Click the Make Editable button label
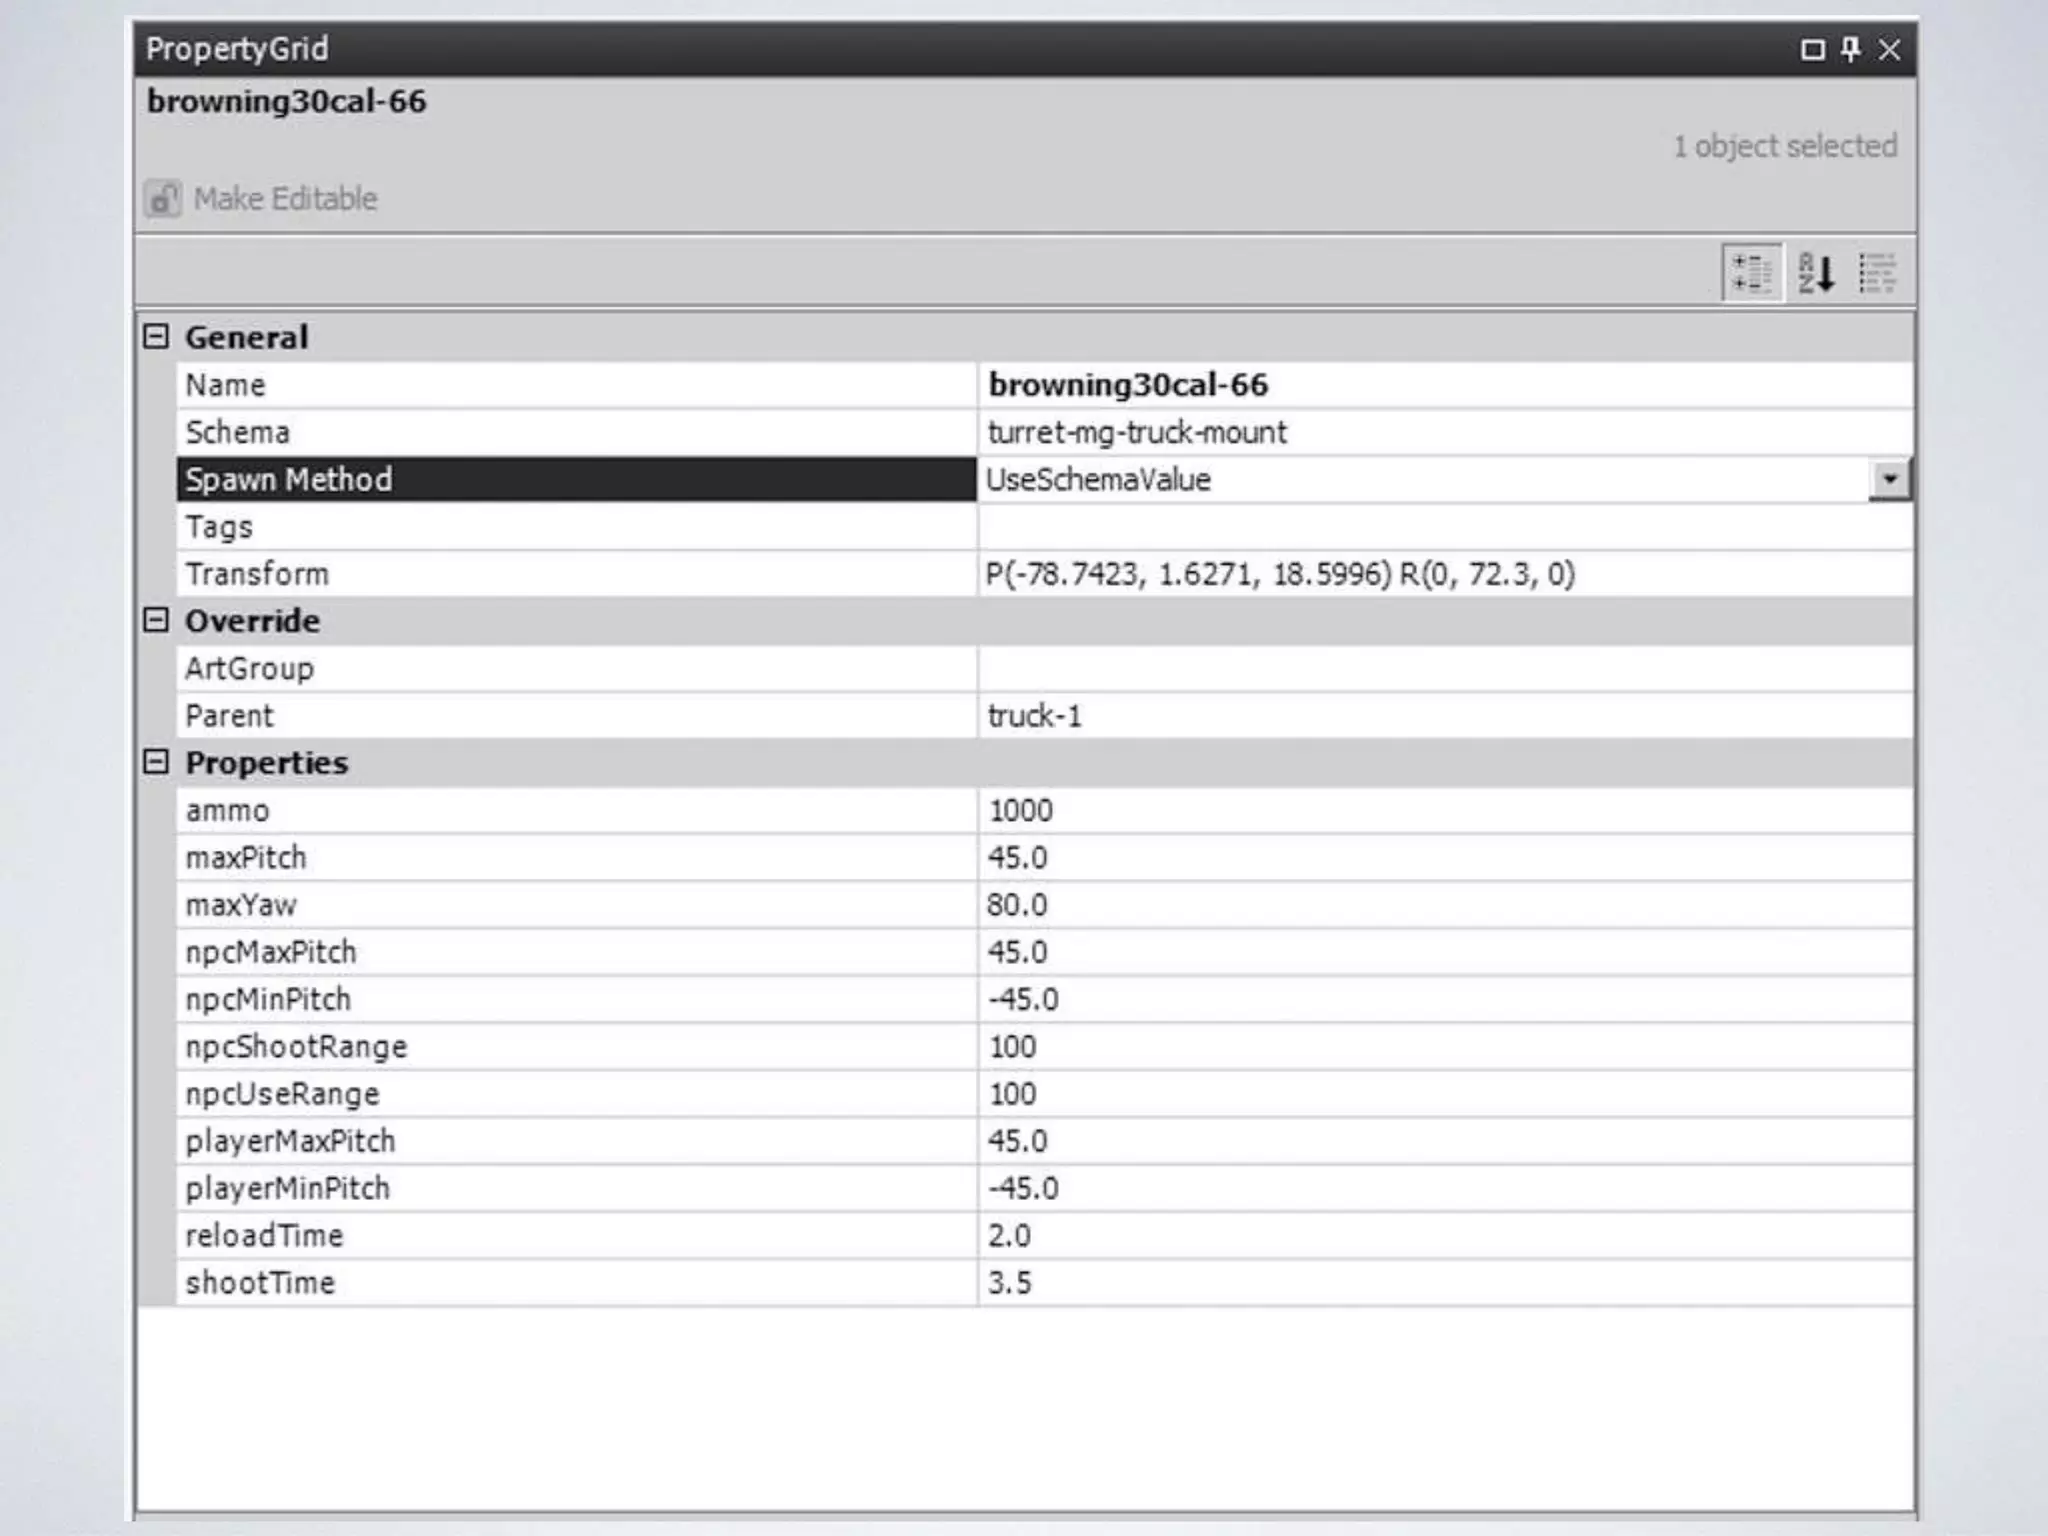Viewport: 2048px width, 1536px height. (285, 199)
